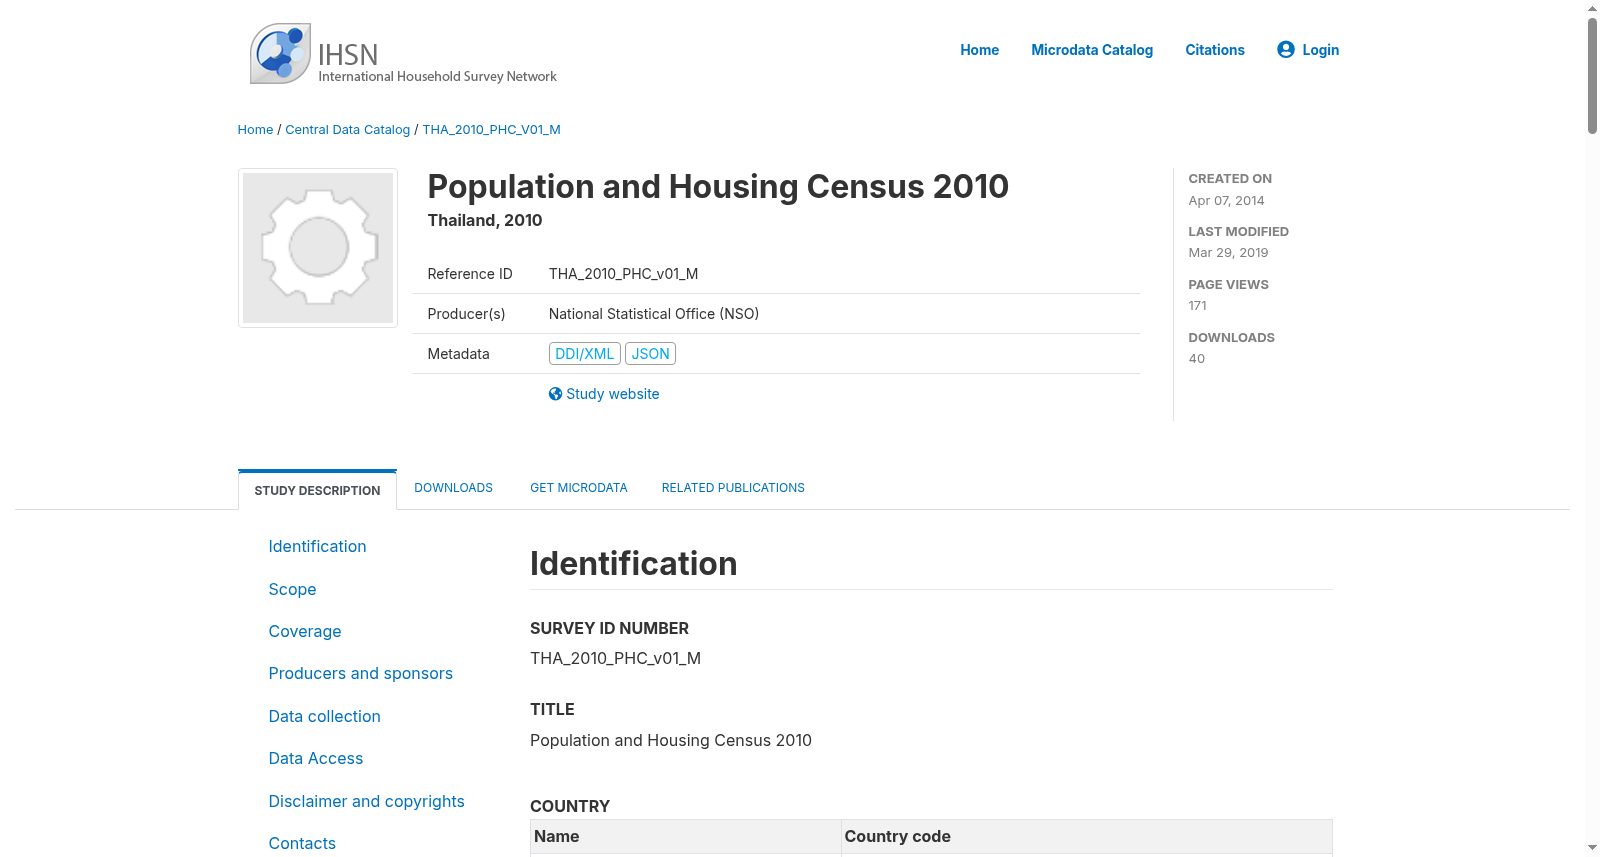Click the Identification section heading

click(633, 564)
